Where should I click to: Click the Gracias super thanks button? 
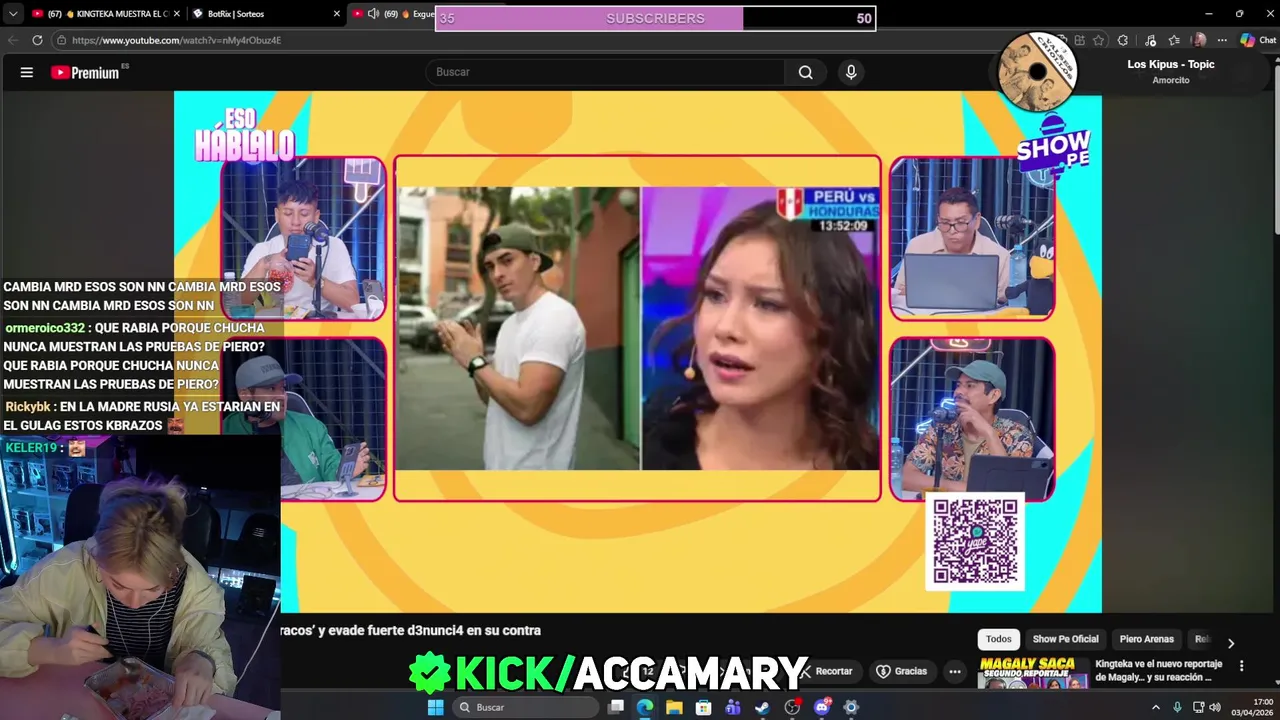pos(901,671)
